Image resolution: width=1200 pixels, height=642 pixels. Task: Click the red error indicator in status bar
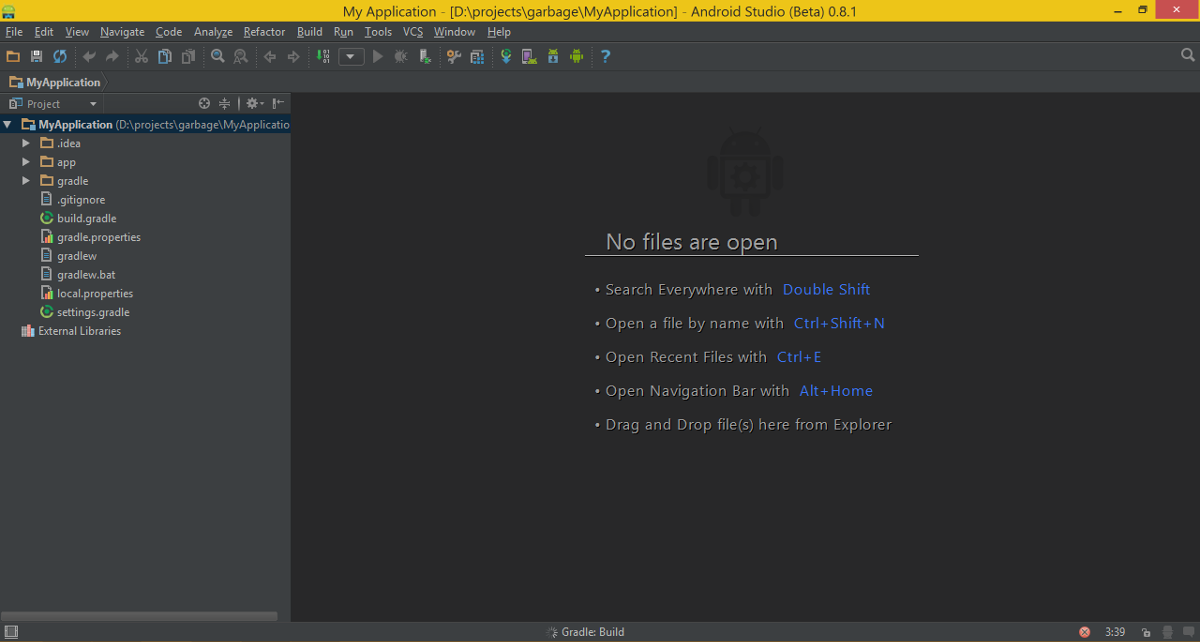coord(1085,632)
